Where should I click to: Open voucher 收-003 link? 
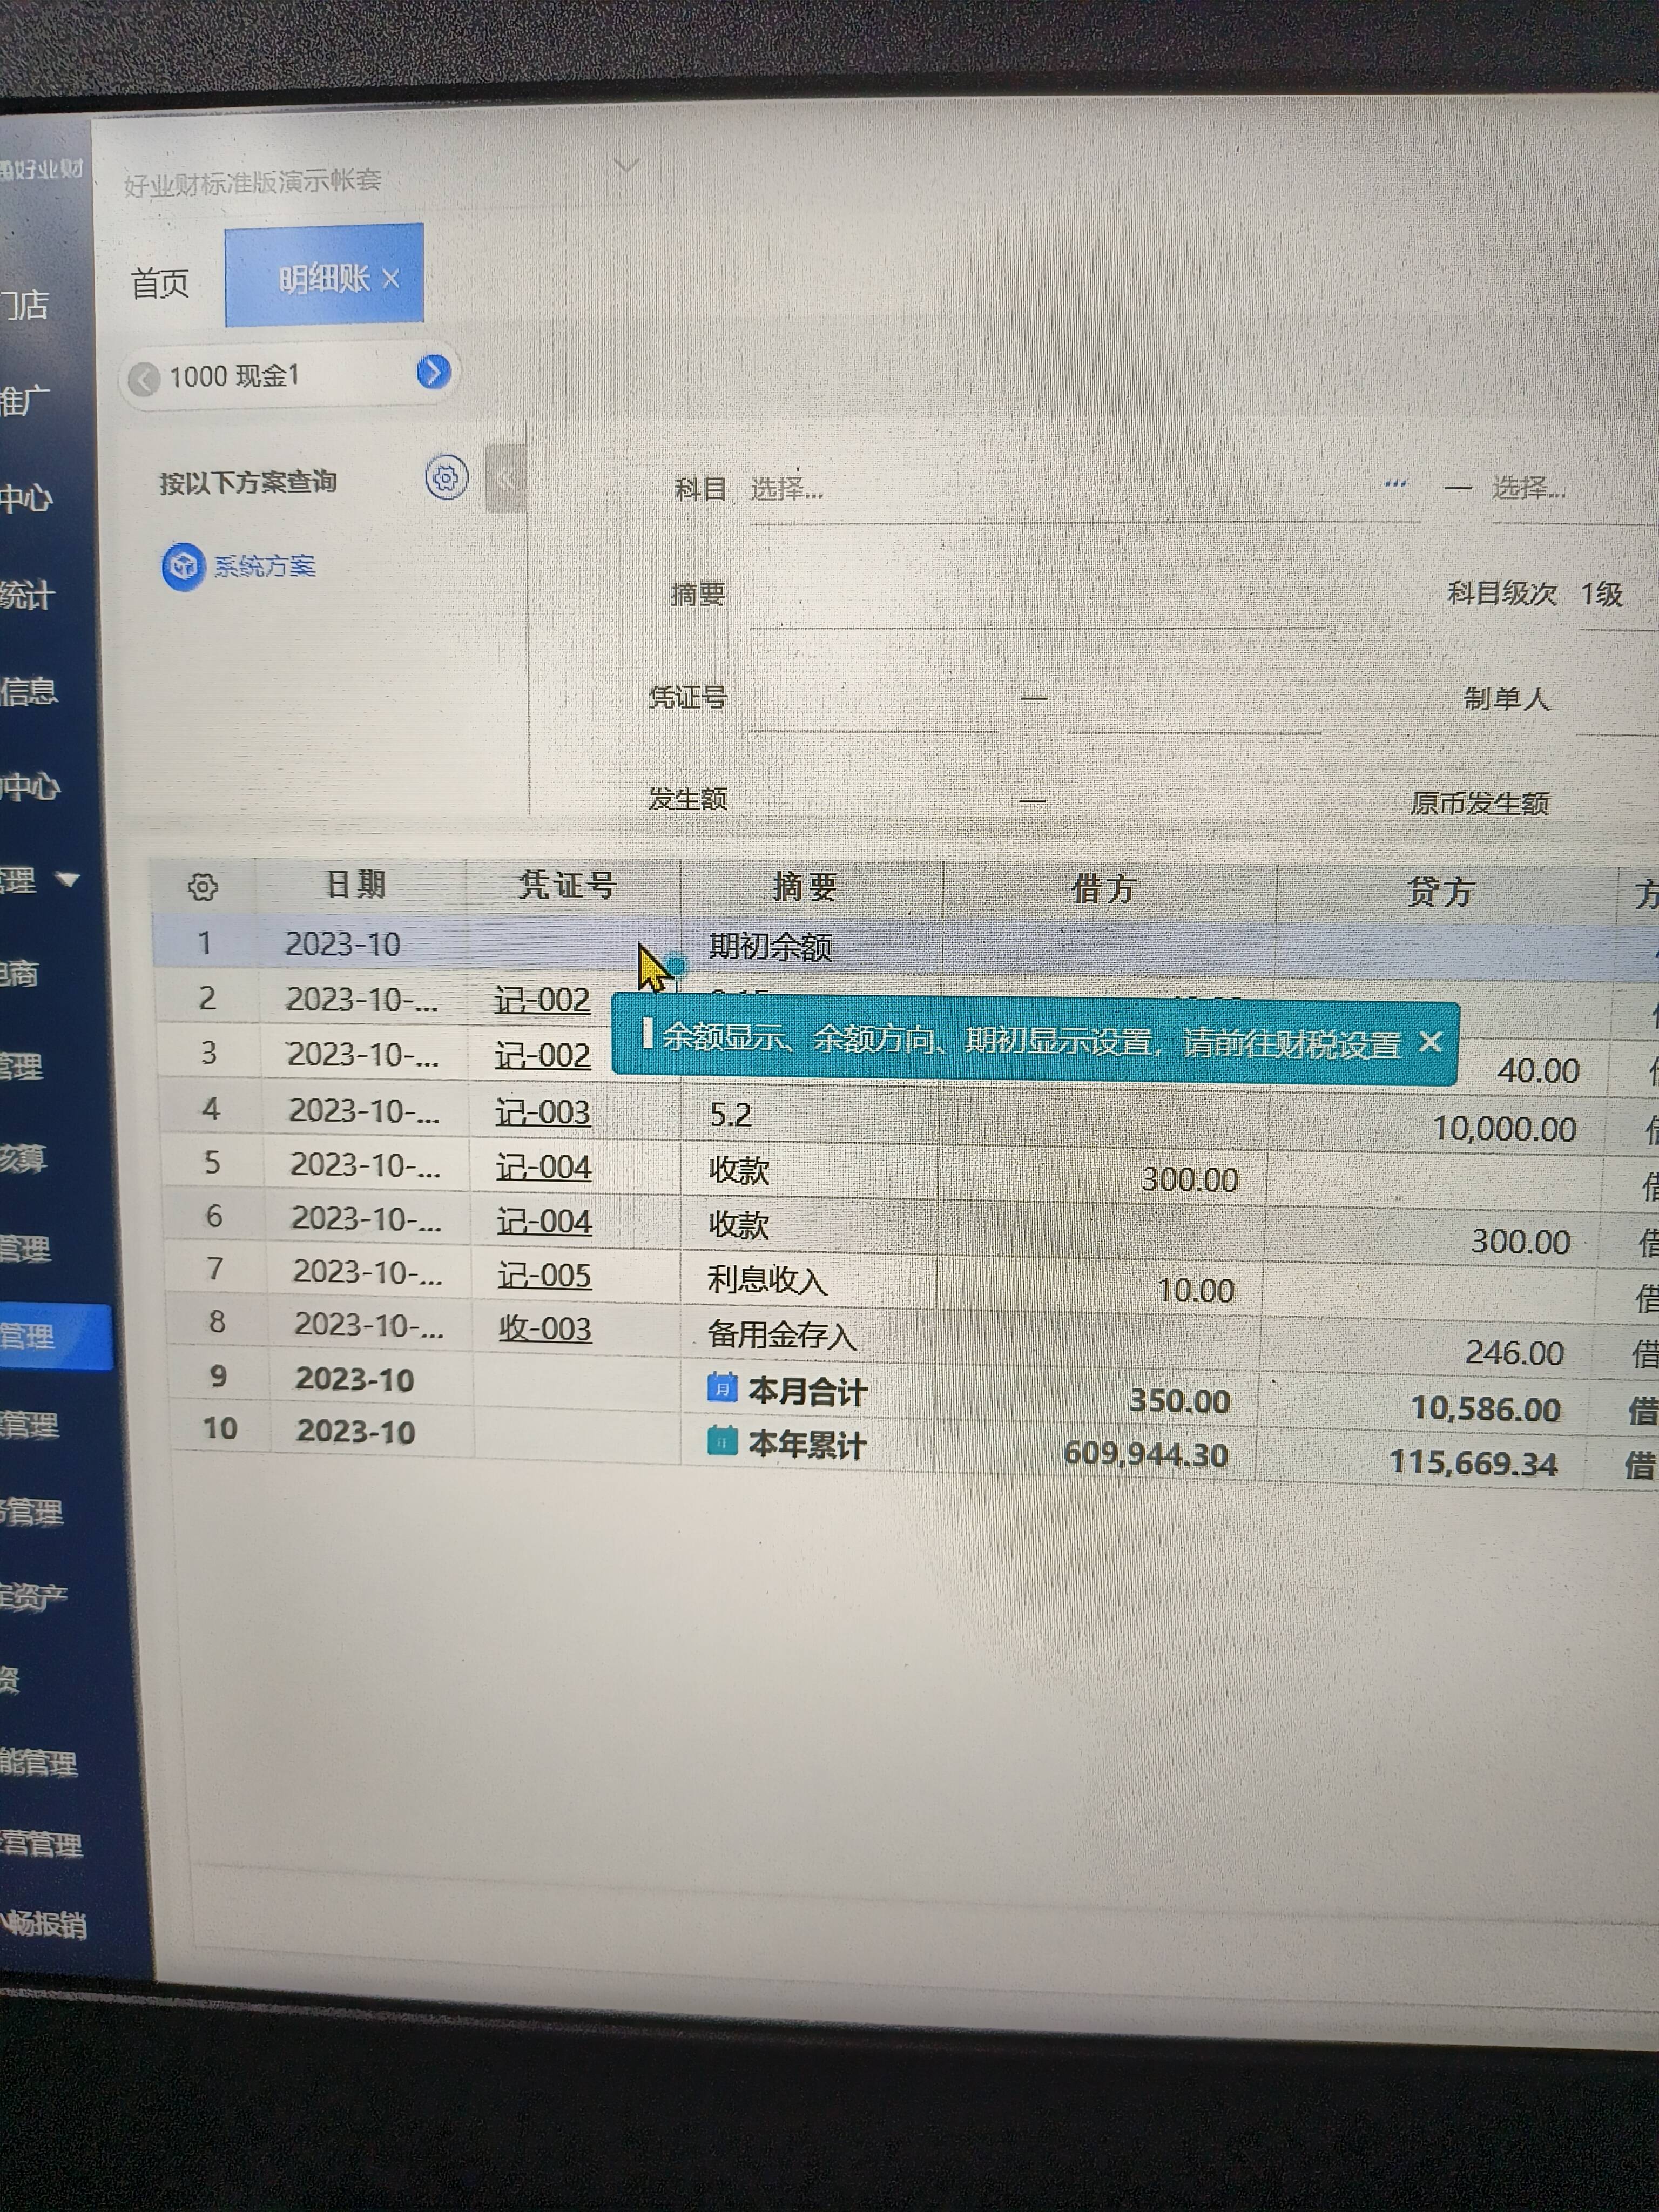click(x=545, y=1328)
